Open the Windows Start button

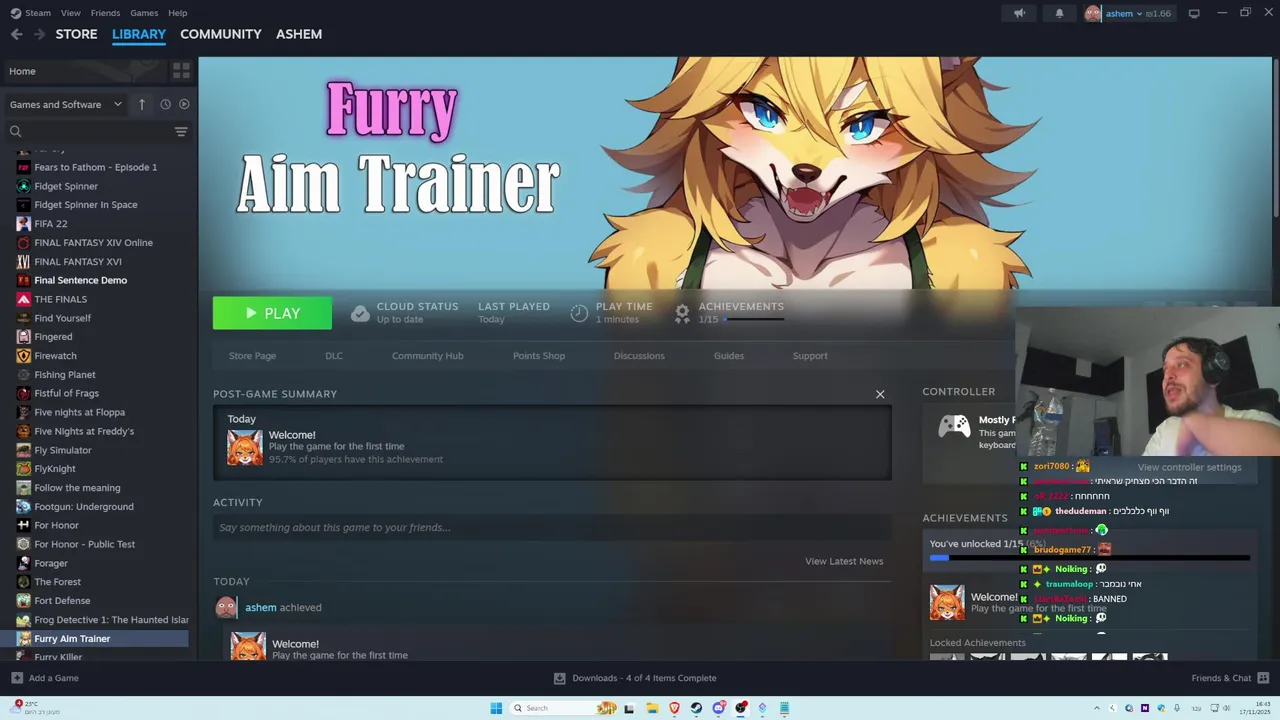[496, 708]
